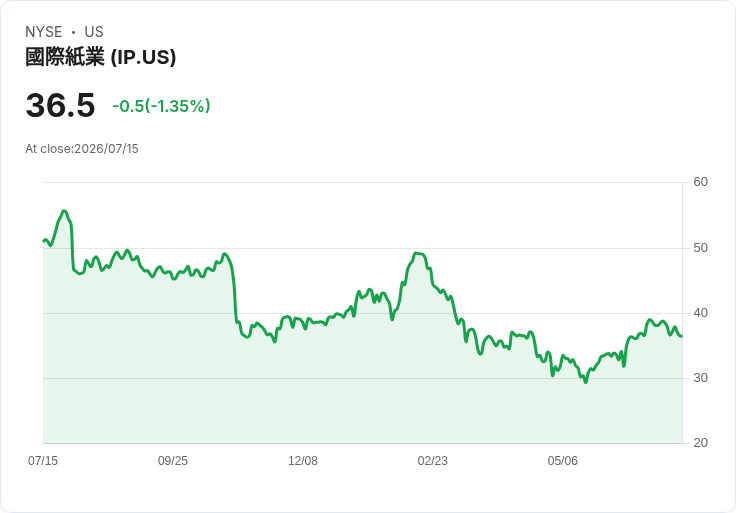Click the stock title 國際紙業 (IP.US)
This screenshot has height=513, width=736.
100,57
